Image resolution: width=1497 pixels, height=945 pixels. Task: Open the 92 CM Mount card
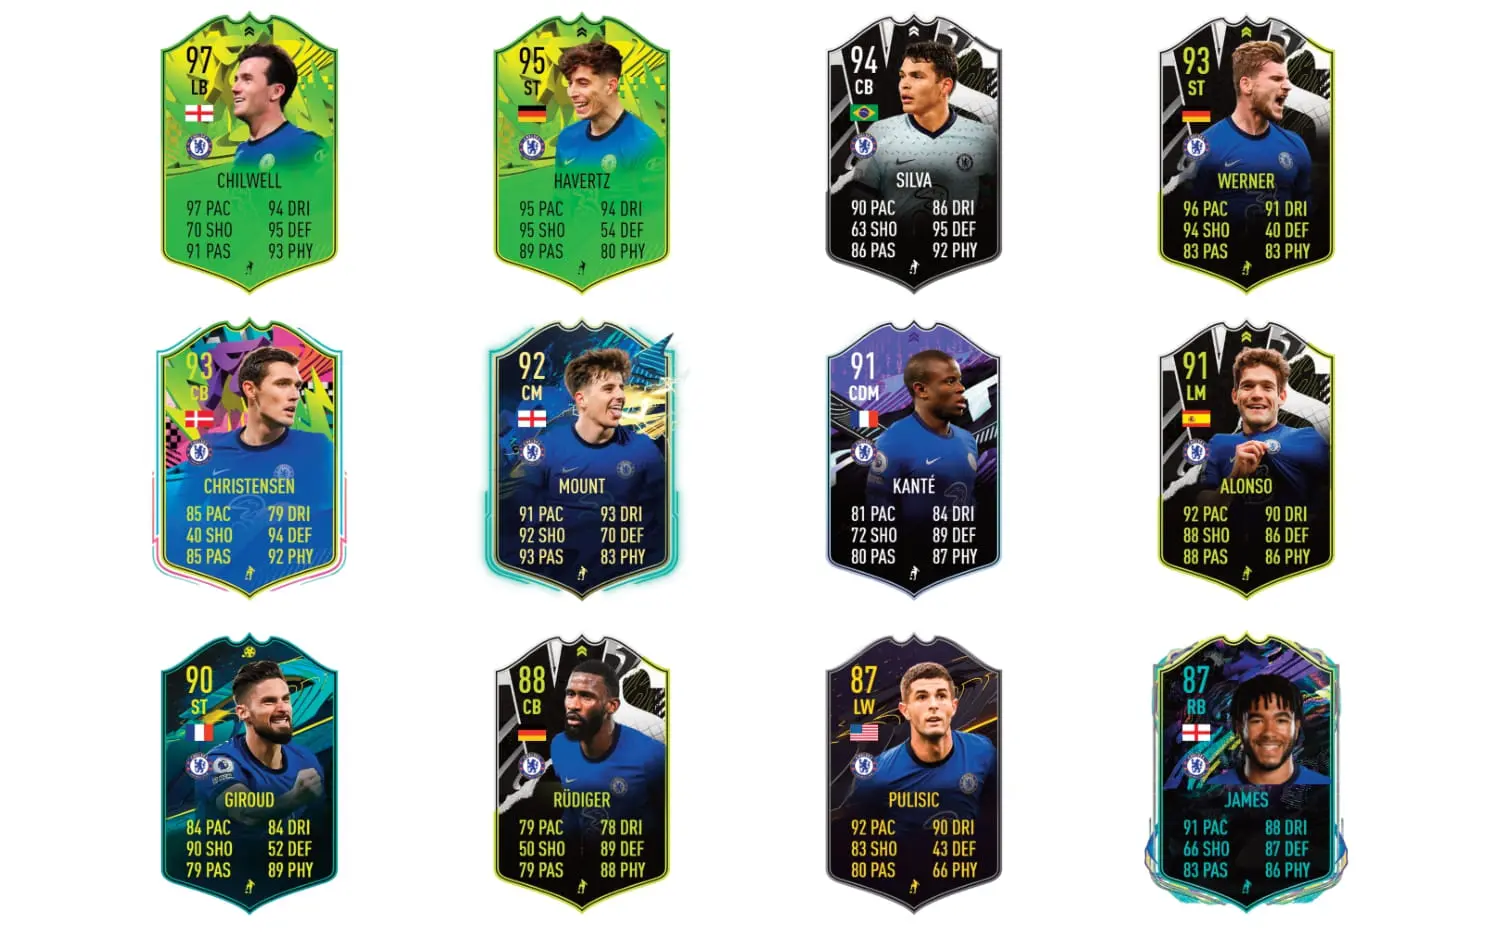coord(582,460)
